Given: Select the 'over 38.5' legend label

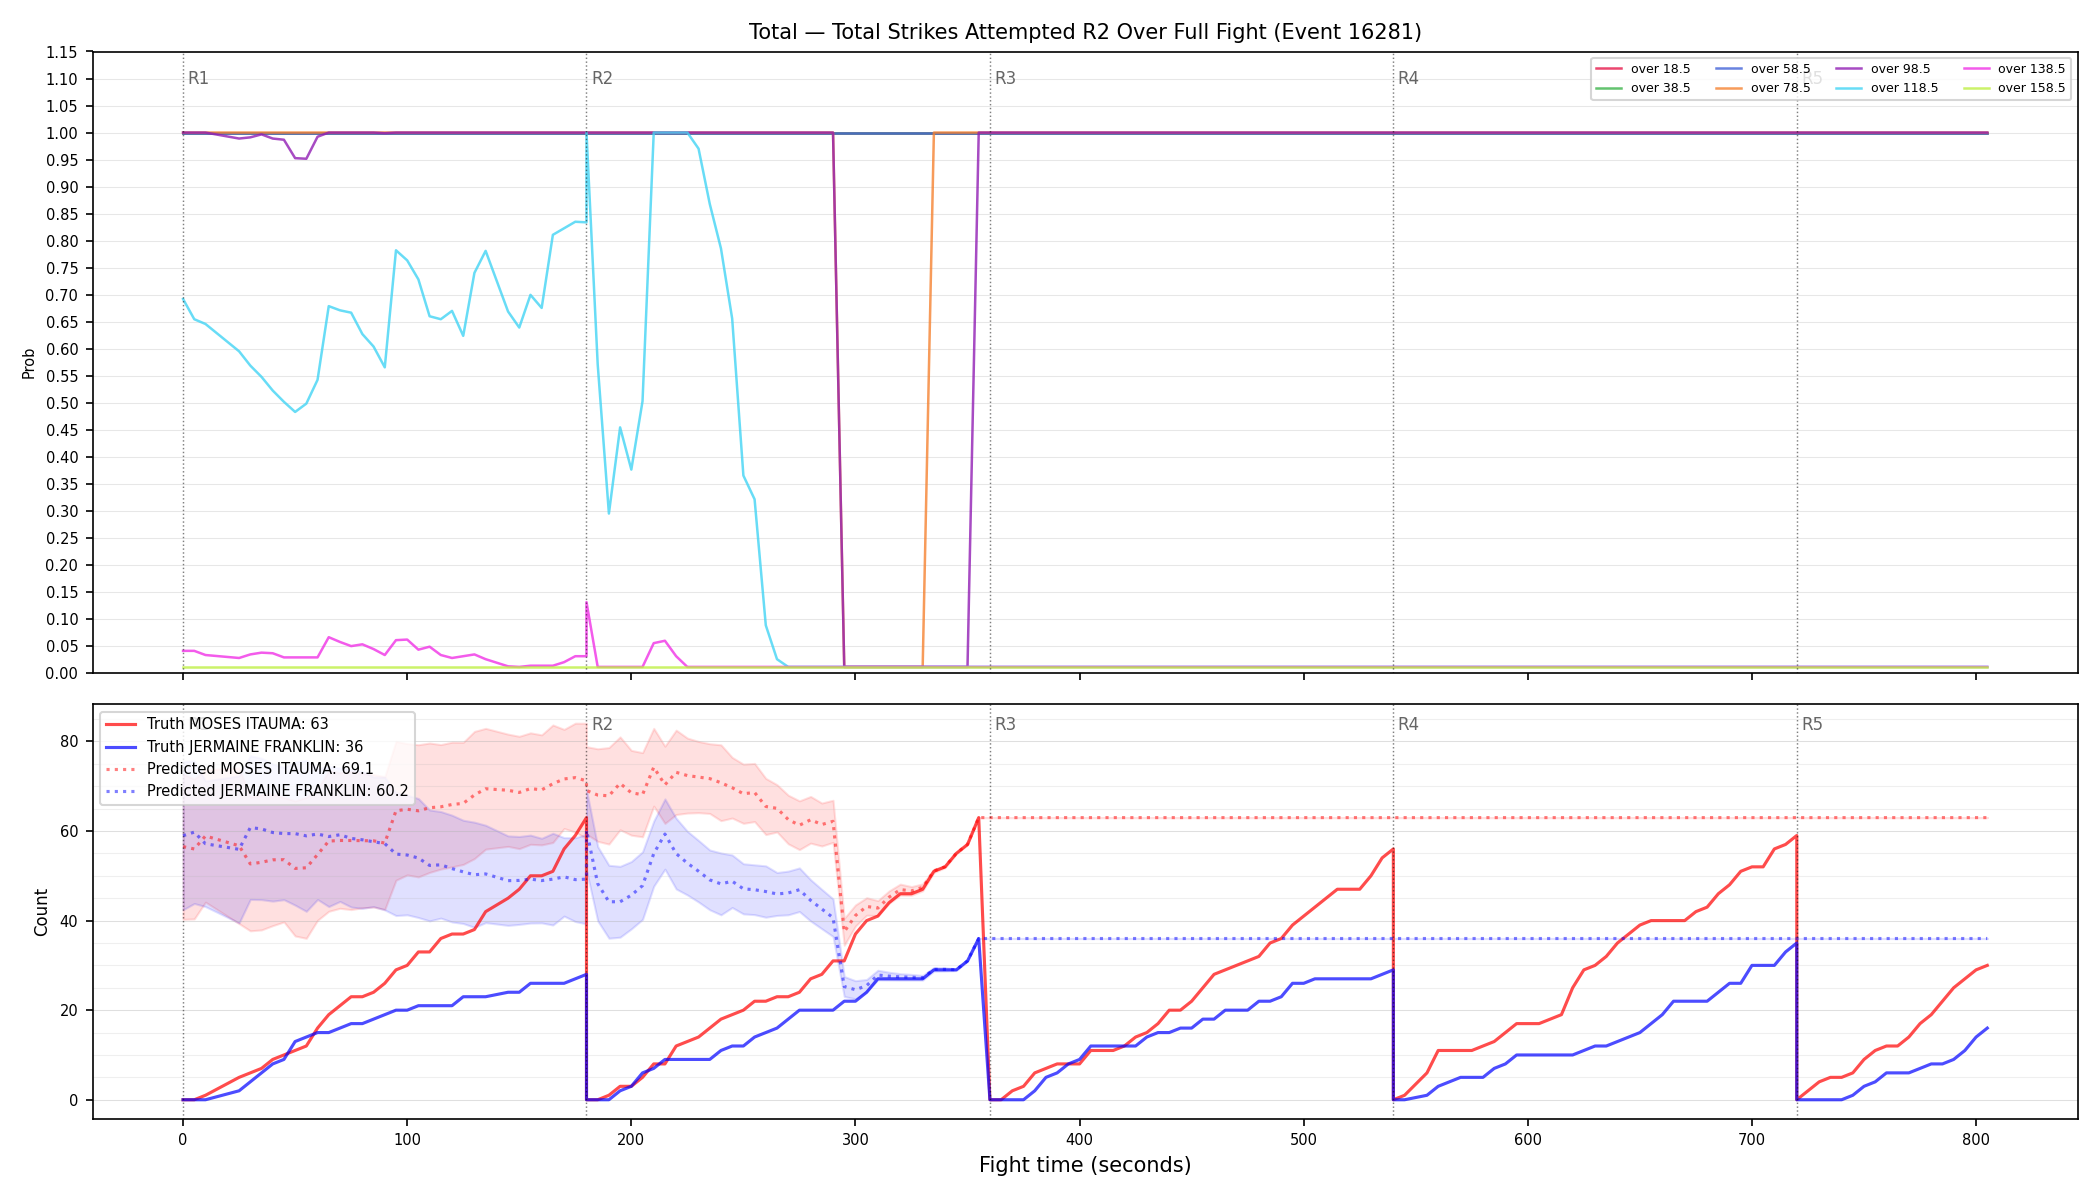Looking at the screenshot, I should click(1660, 88).
